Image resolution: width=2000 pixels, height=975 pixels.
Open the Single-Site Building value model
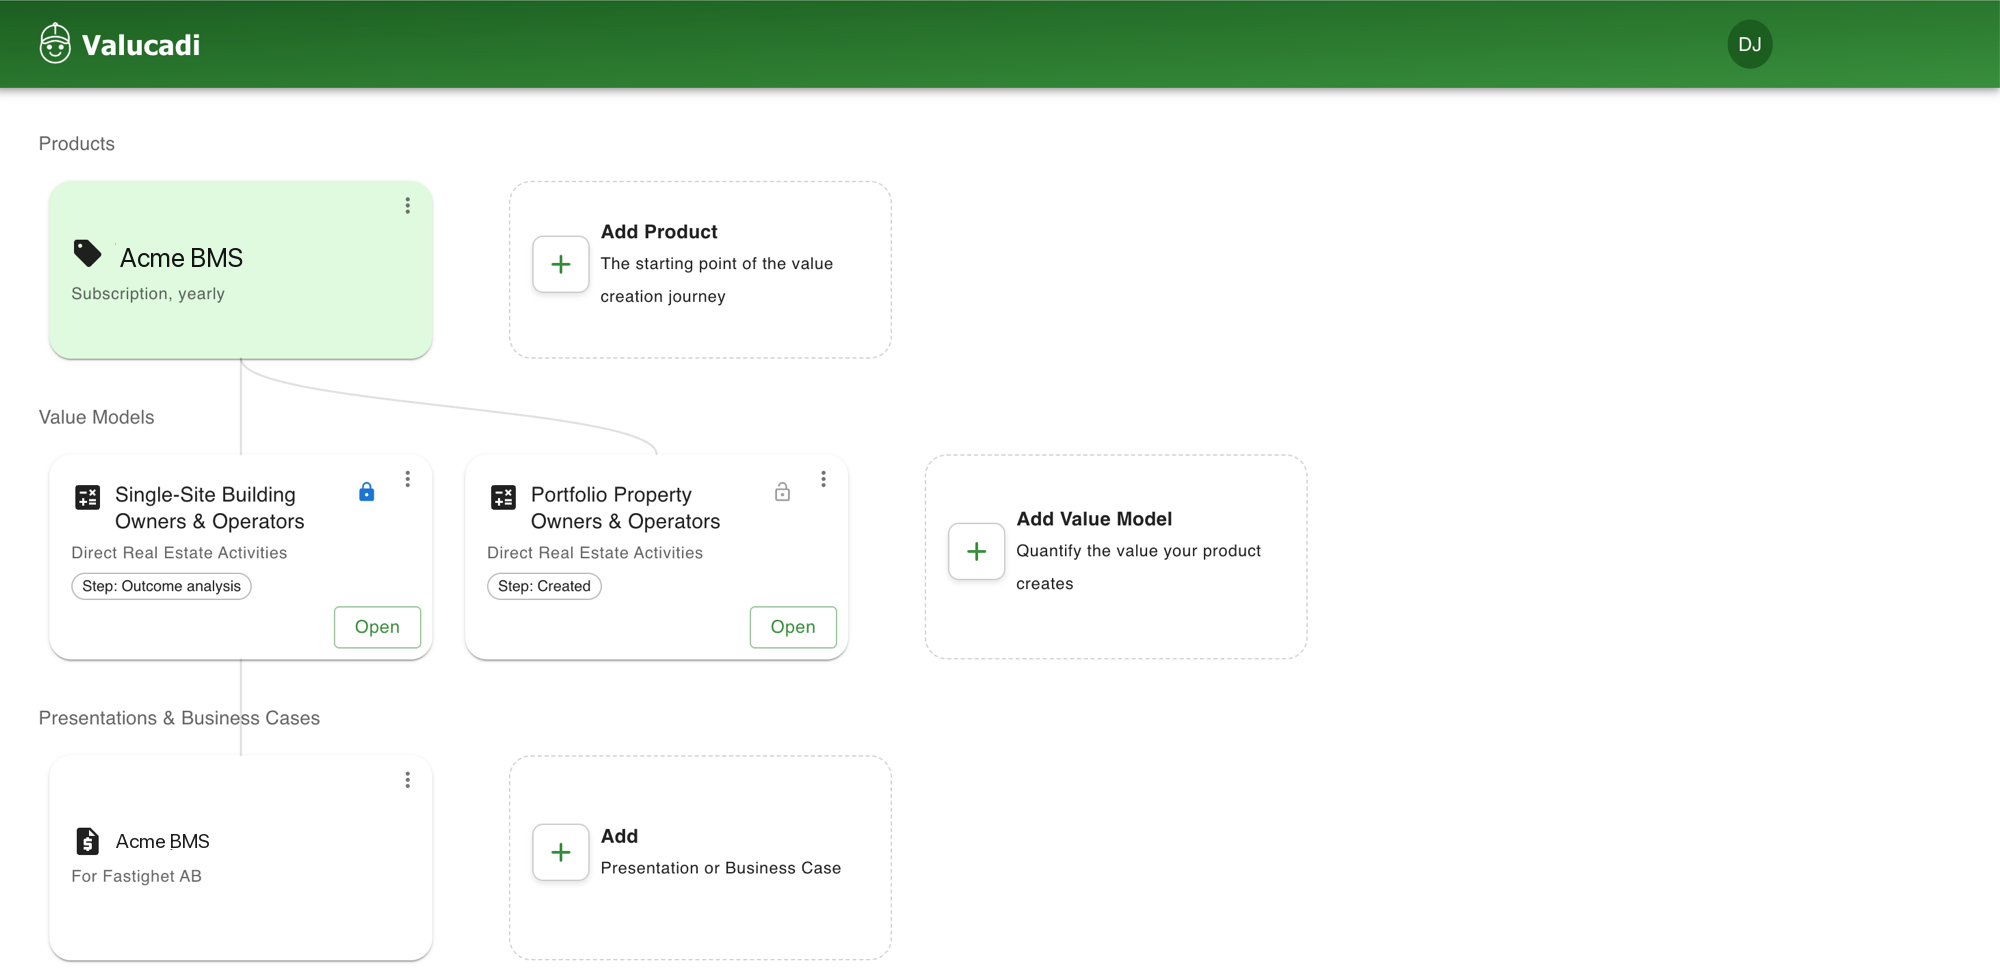point(377,627)
